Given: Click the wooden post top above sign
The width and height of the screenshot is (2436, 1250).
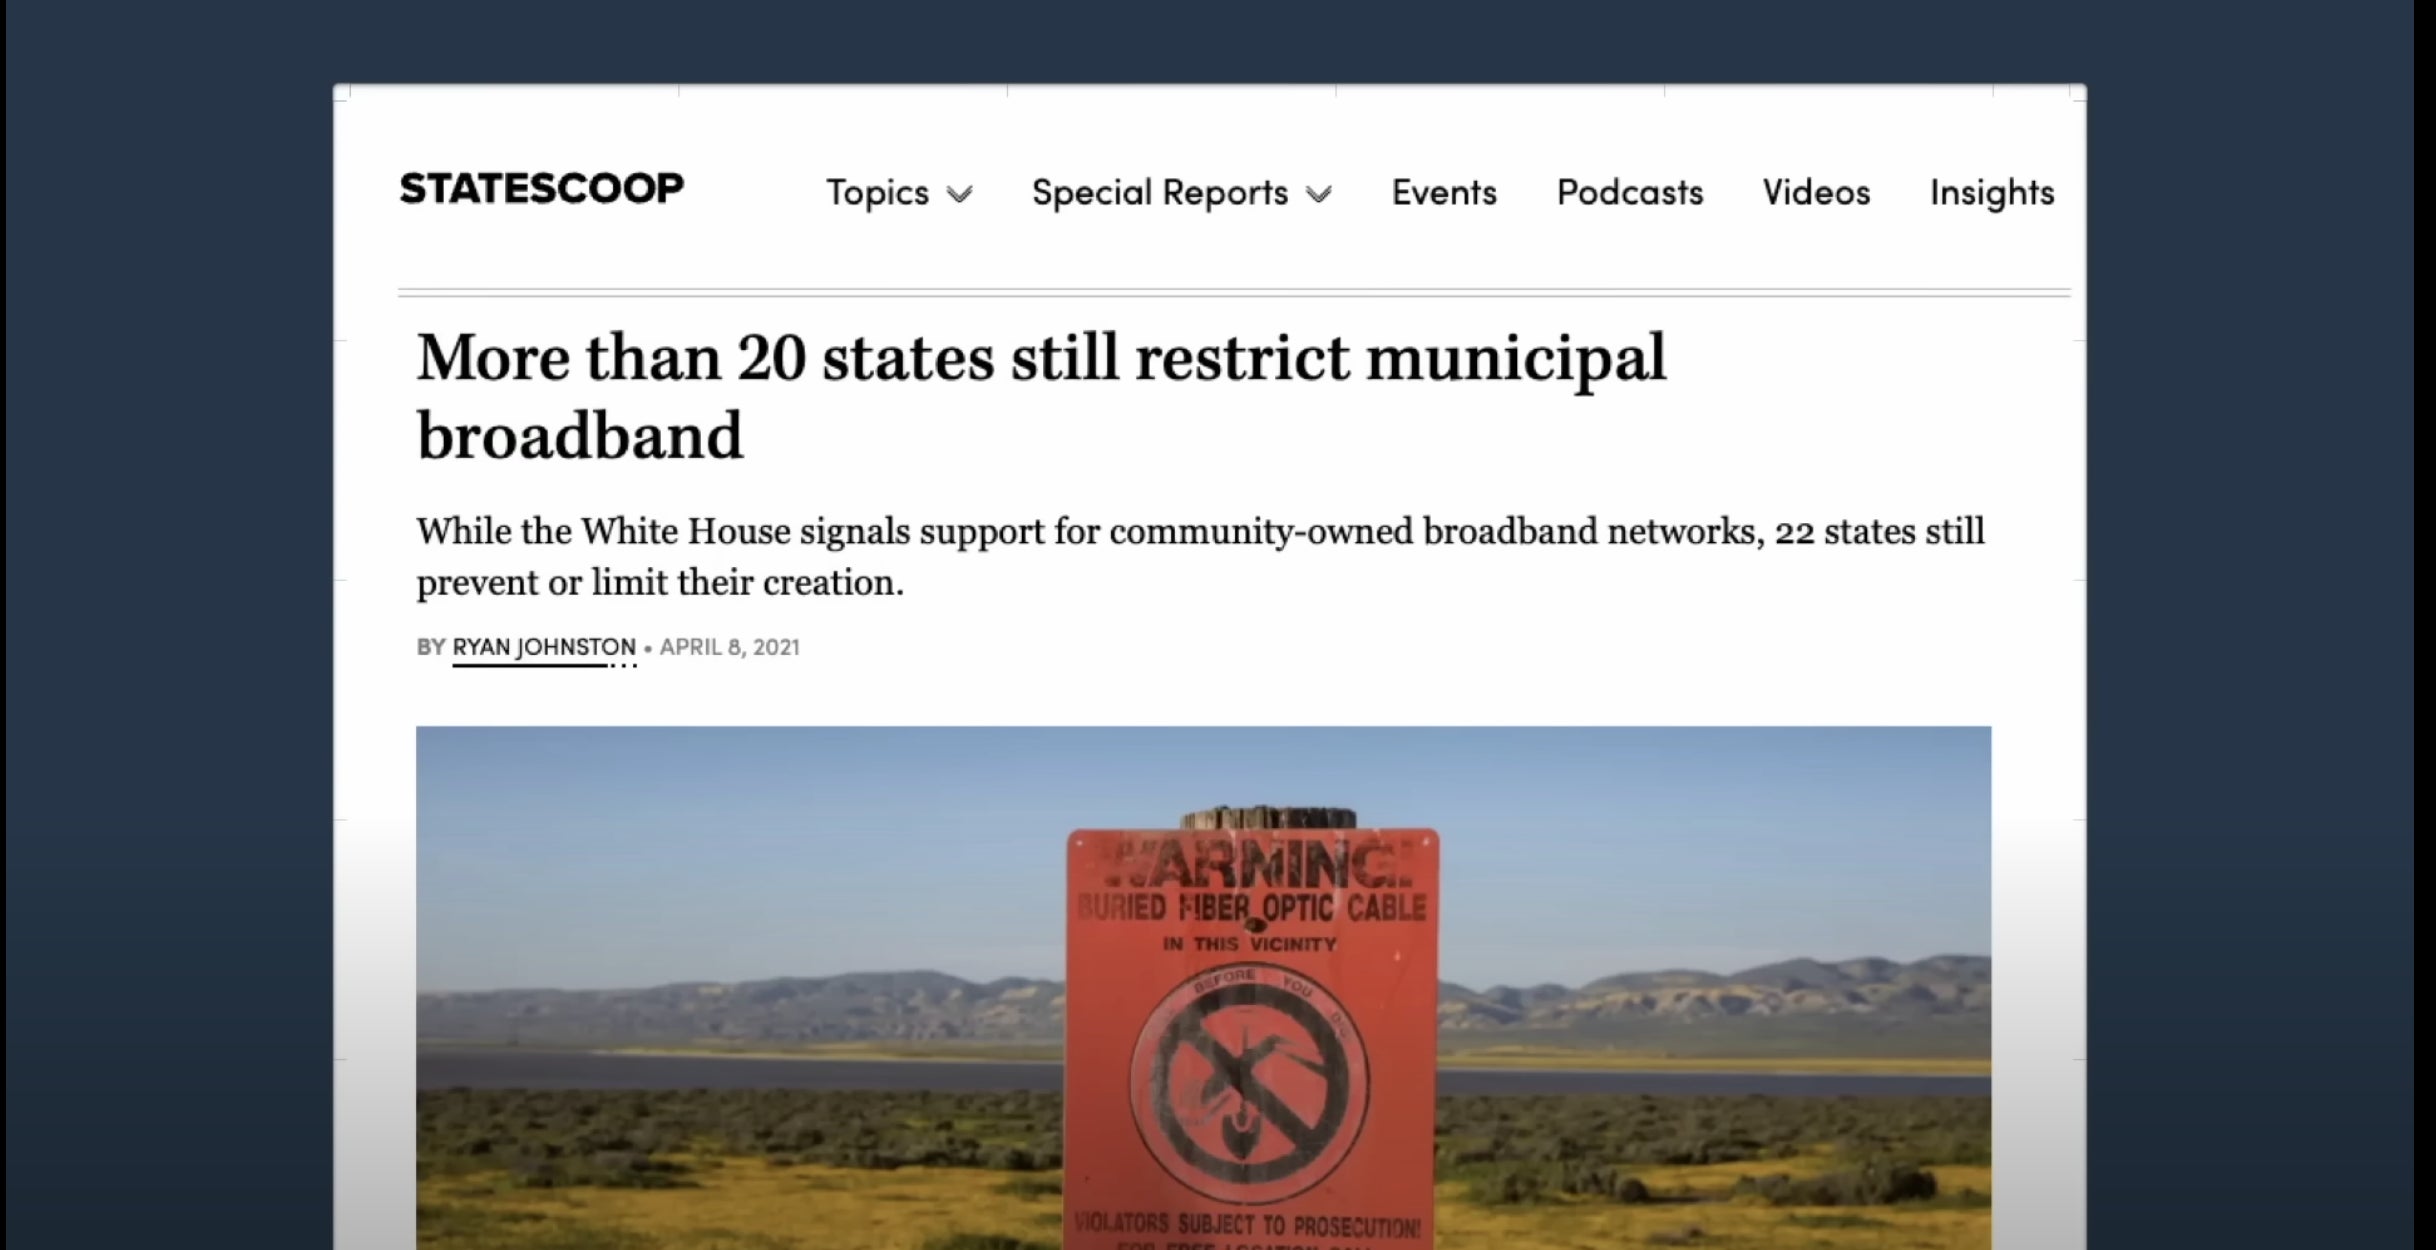Looking at the screenshot, I should pos(1268,817).
